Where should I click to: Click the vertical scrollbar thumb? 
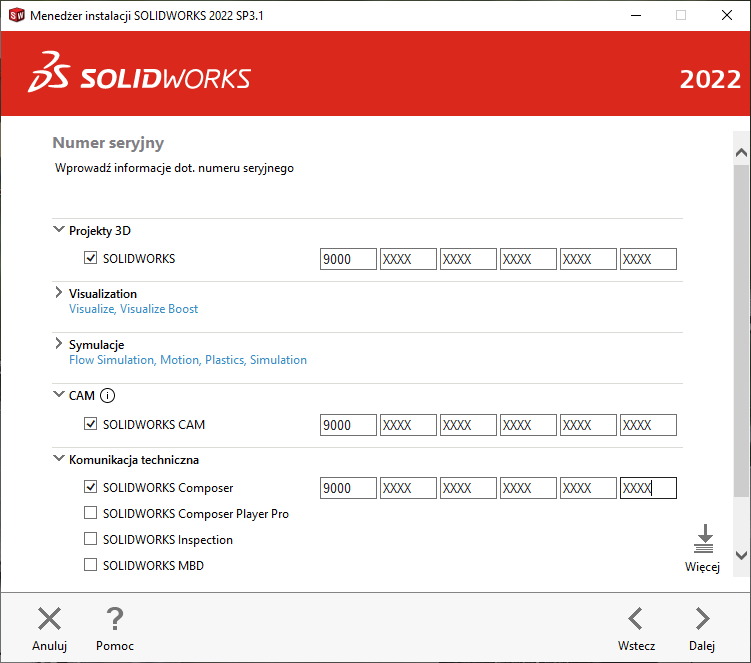pyautogui.click(x=741, y=331)
